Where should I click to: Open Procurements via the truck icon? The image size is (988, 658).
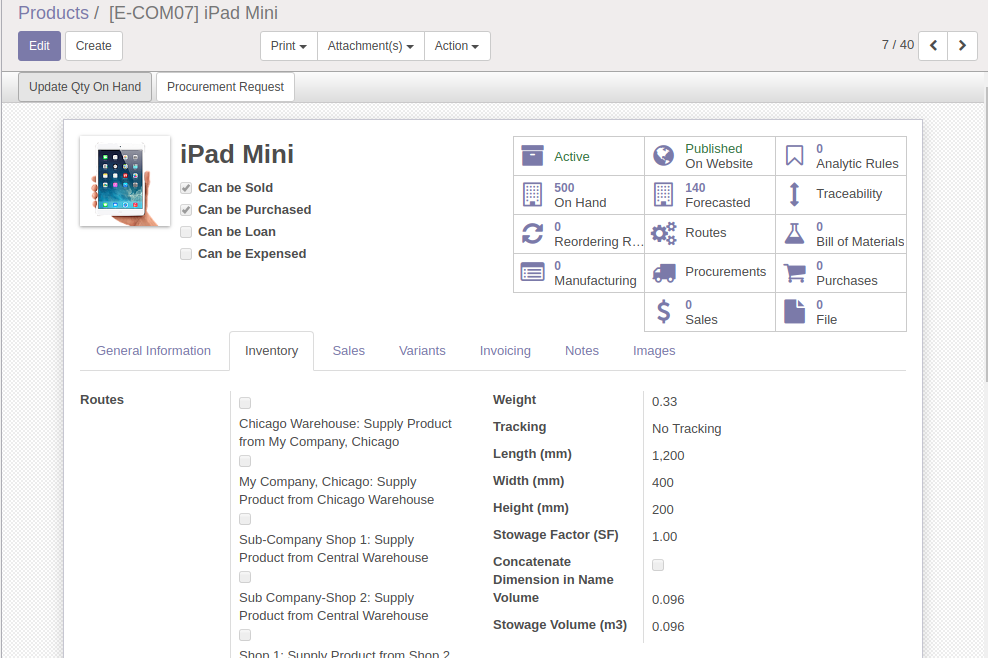pos(664,272)
